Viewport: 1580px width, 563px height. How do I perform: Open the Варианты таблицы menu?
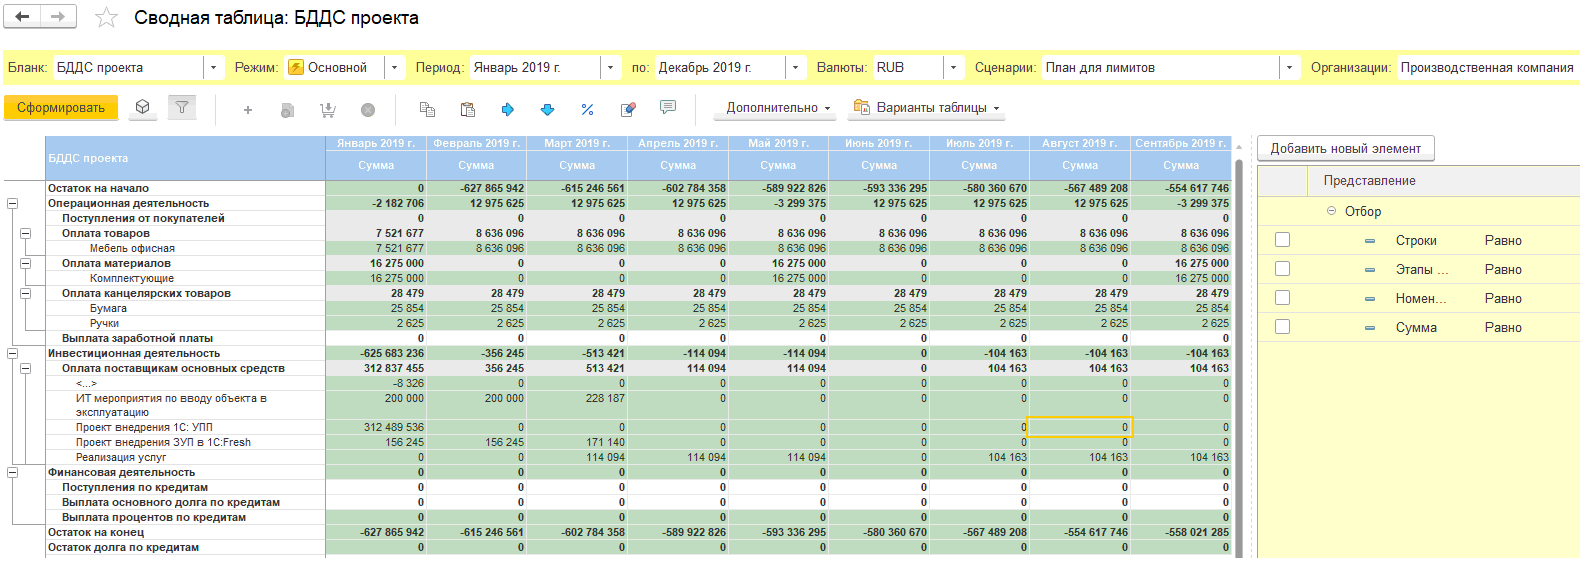tap(925, 108)
